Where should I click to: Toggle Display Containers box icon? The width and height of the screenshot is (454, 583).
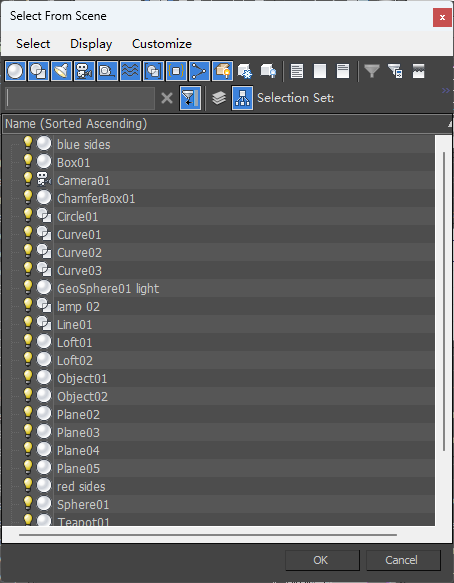(223, 71)
